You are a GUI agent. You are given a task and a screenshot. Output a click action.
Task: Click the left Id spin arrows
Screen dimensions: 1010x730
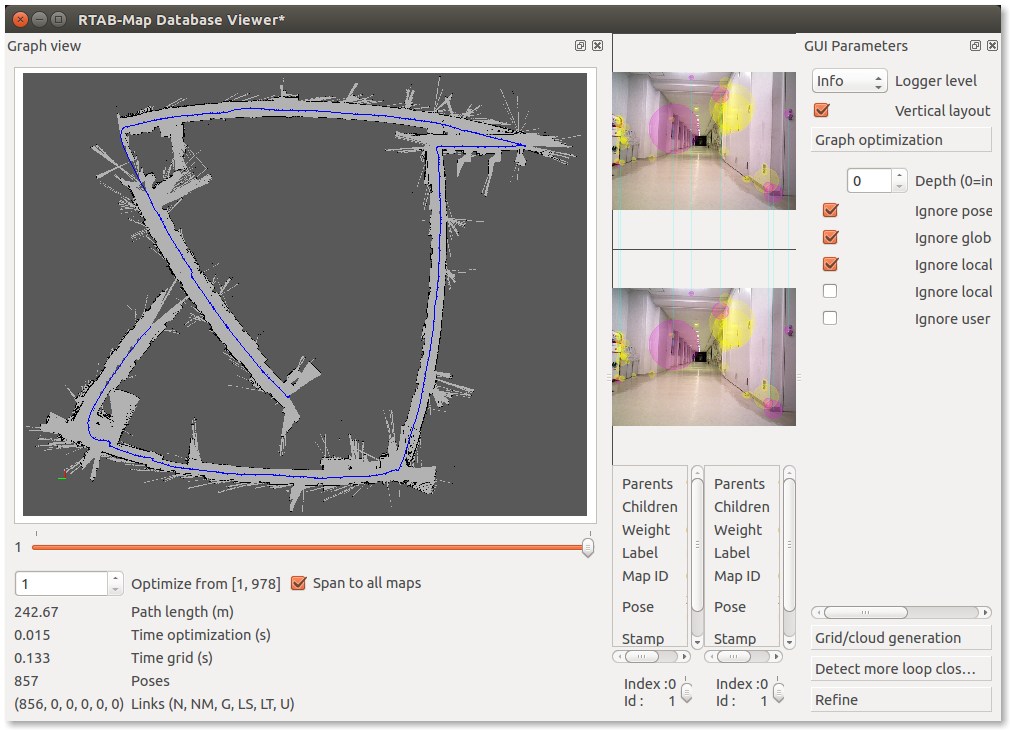coord(686,692)
